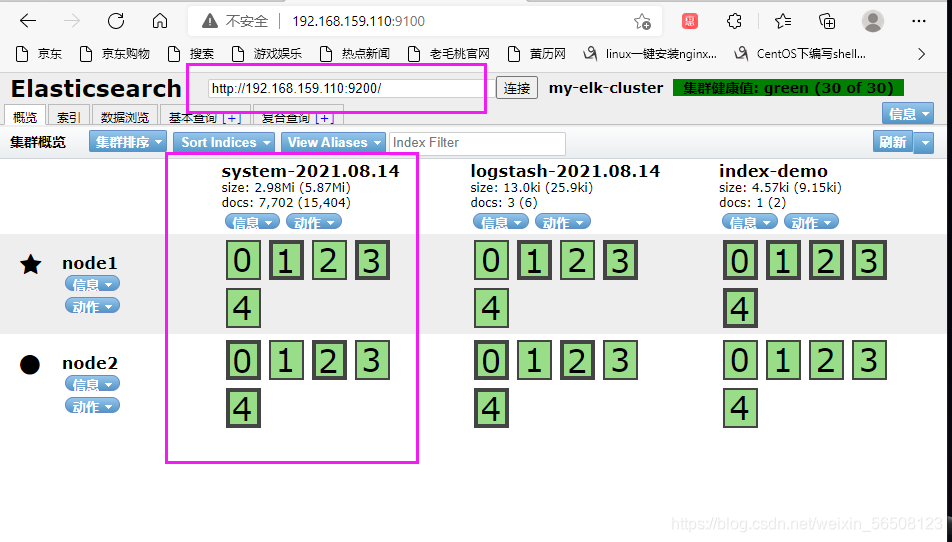Click the index-demo index name
The image size is (952, 542).
point(774,171)
